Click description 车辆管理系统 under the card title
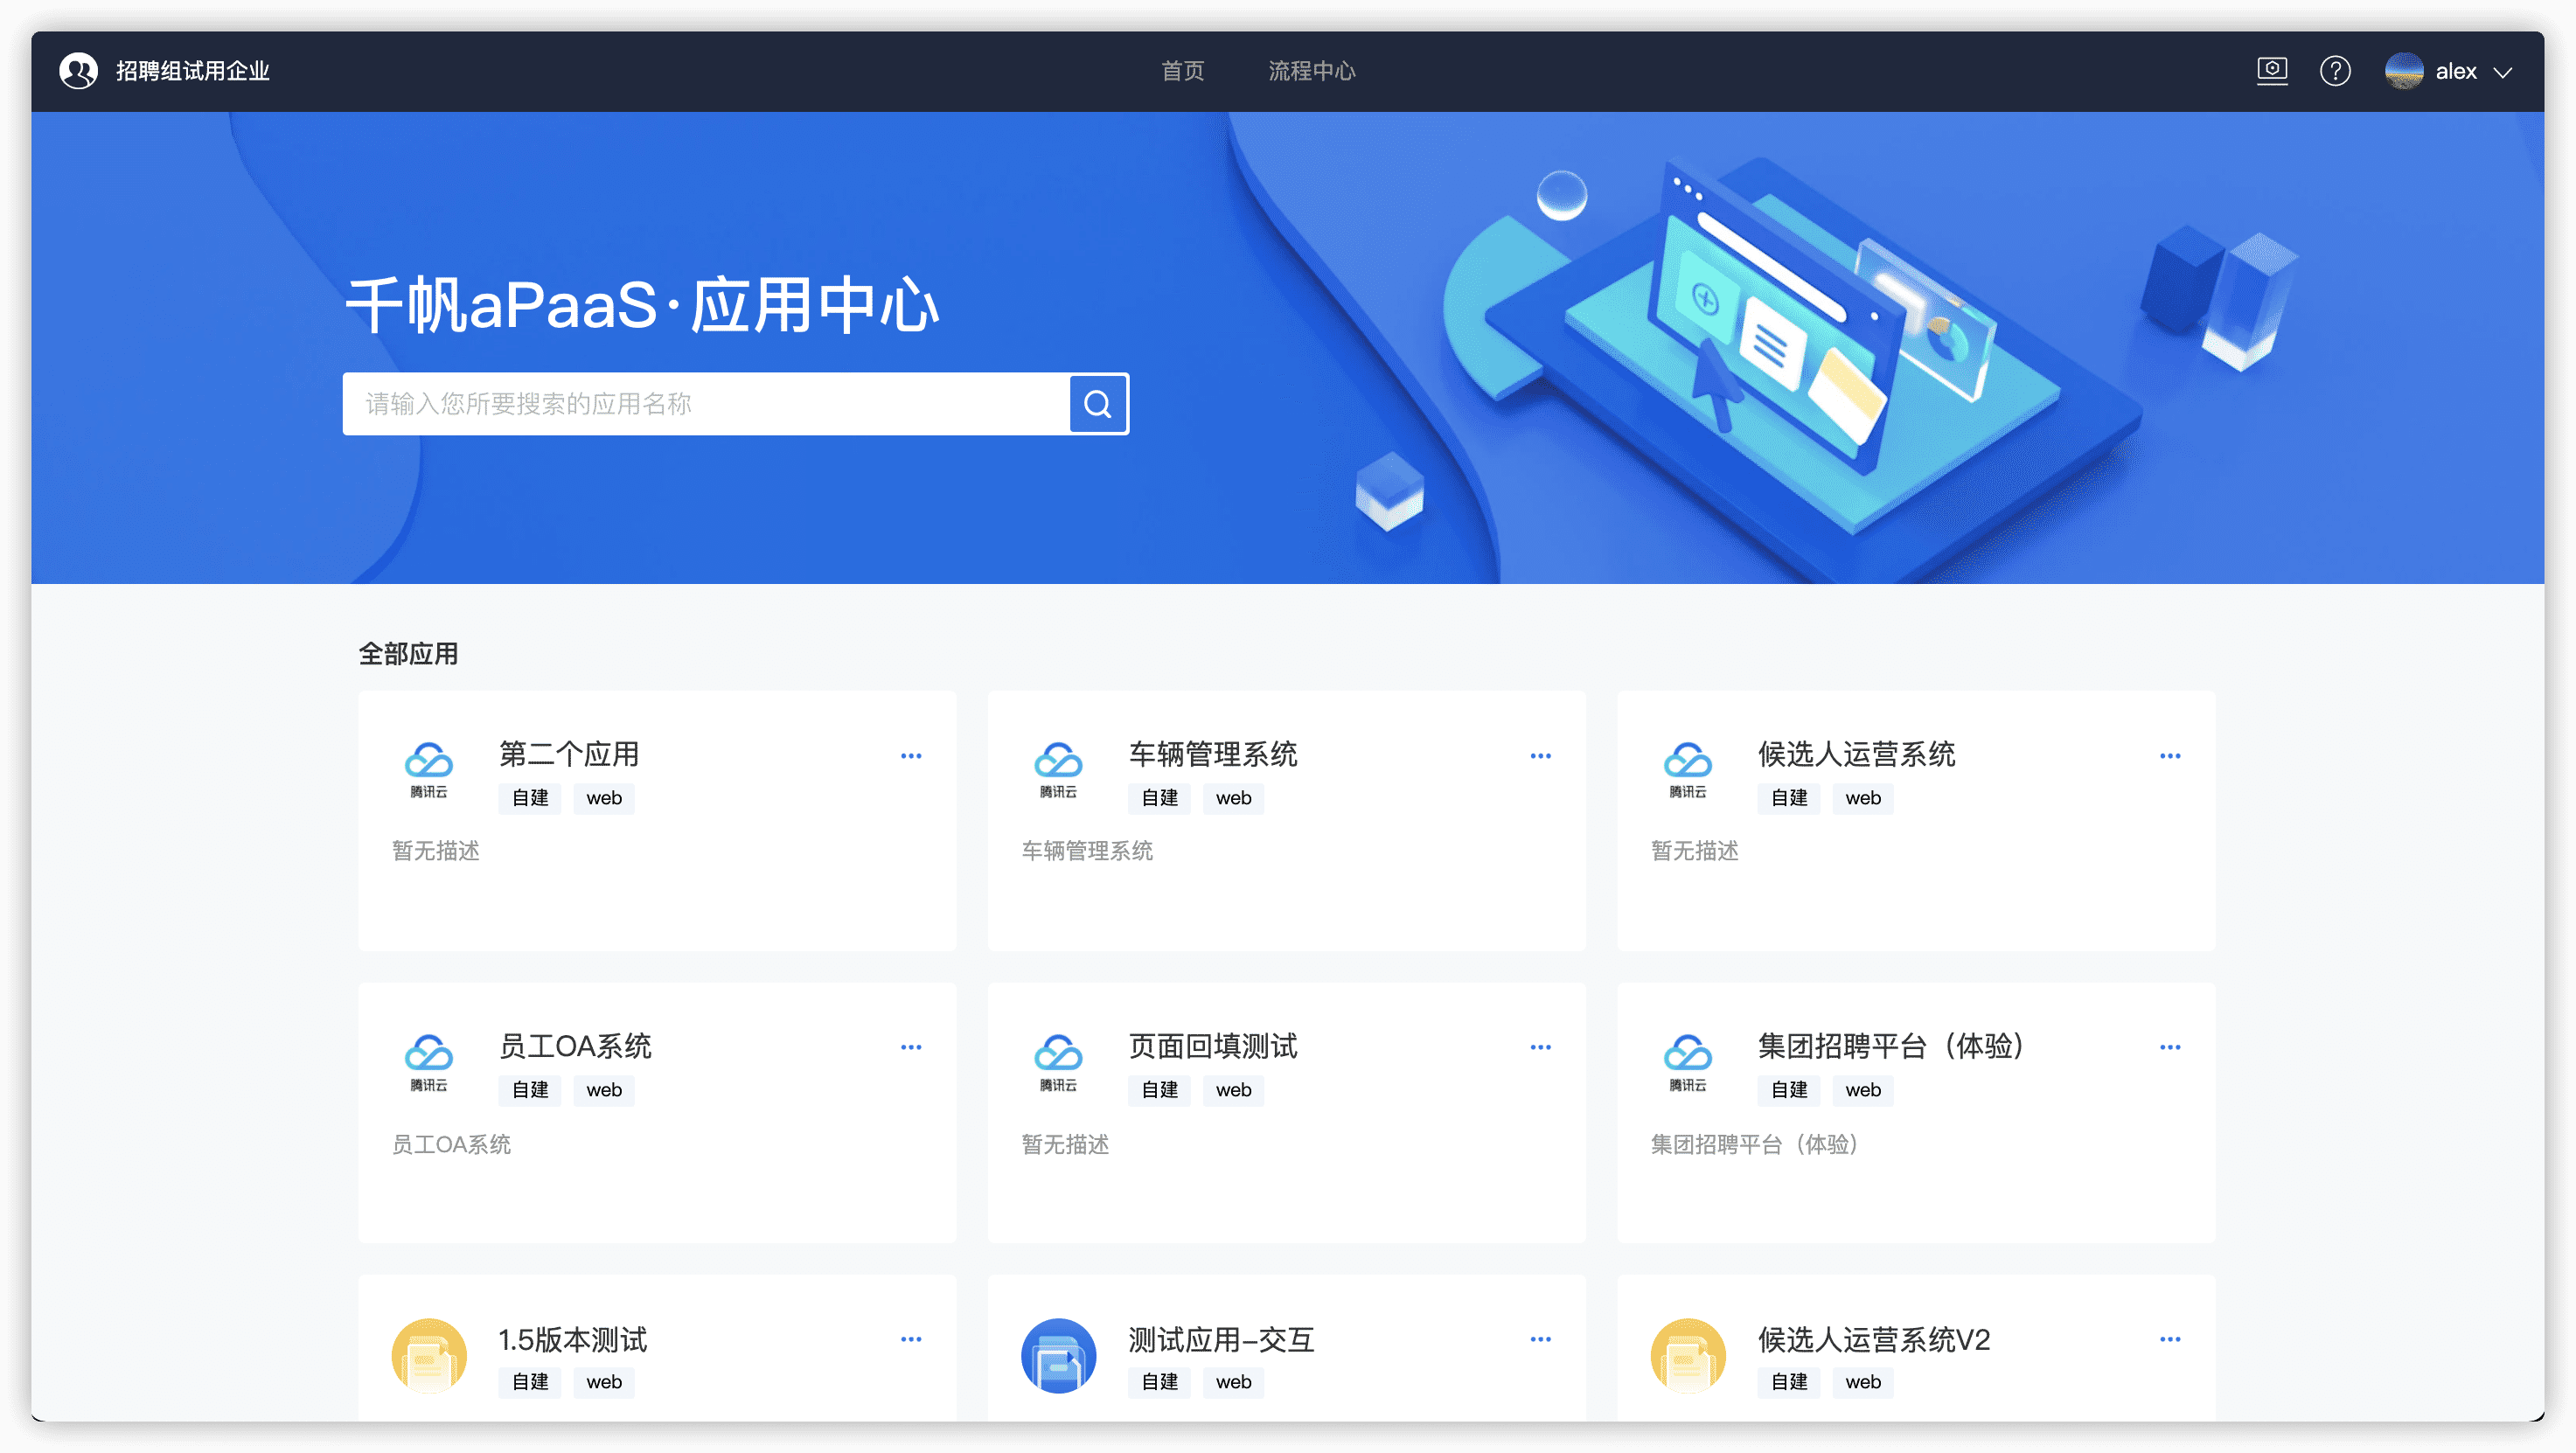The image size is (2576, 1453). pyautogui.click(x=1087, y=851)
